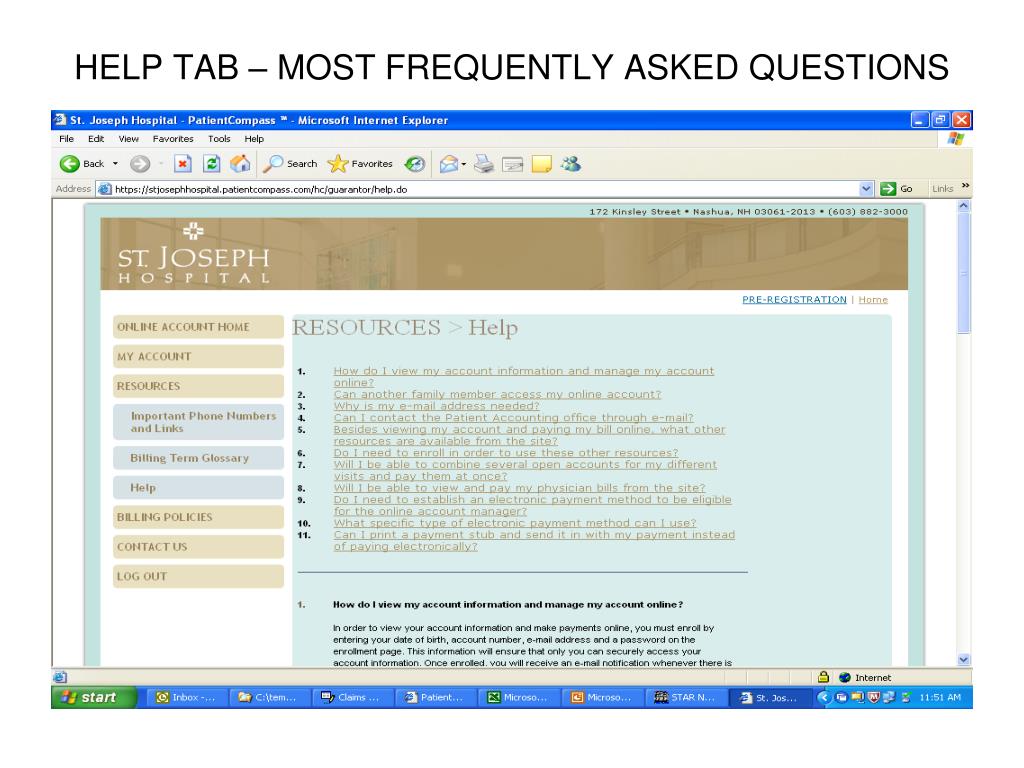The image size is (1024, 768).
Task: Select MY ACCOUNT in sidebar
Action: [199, 357]
